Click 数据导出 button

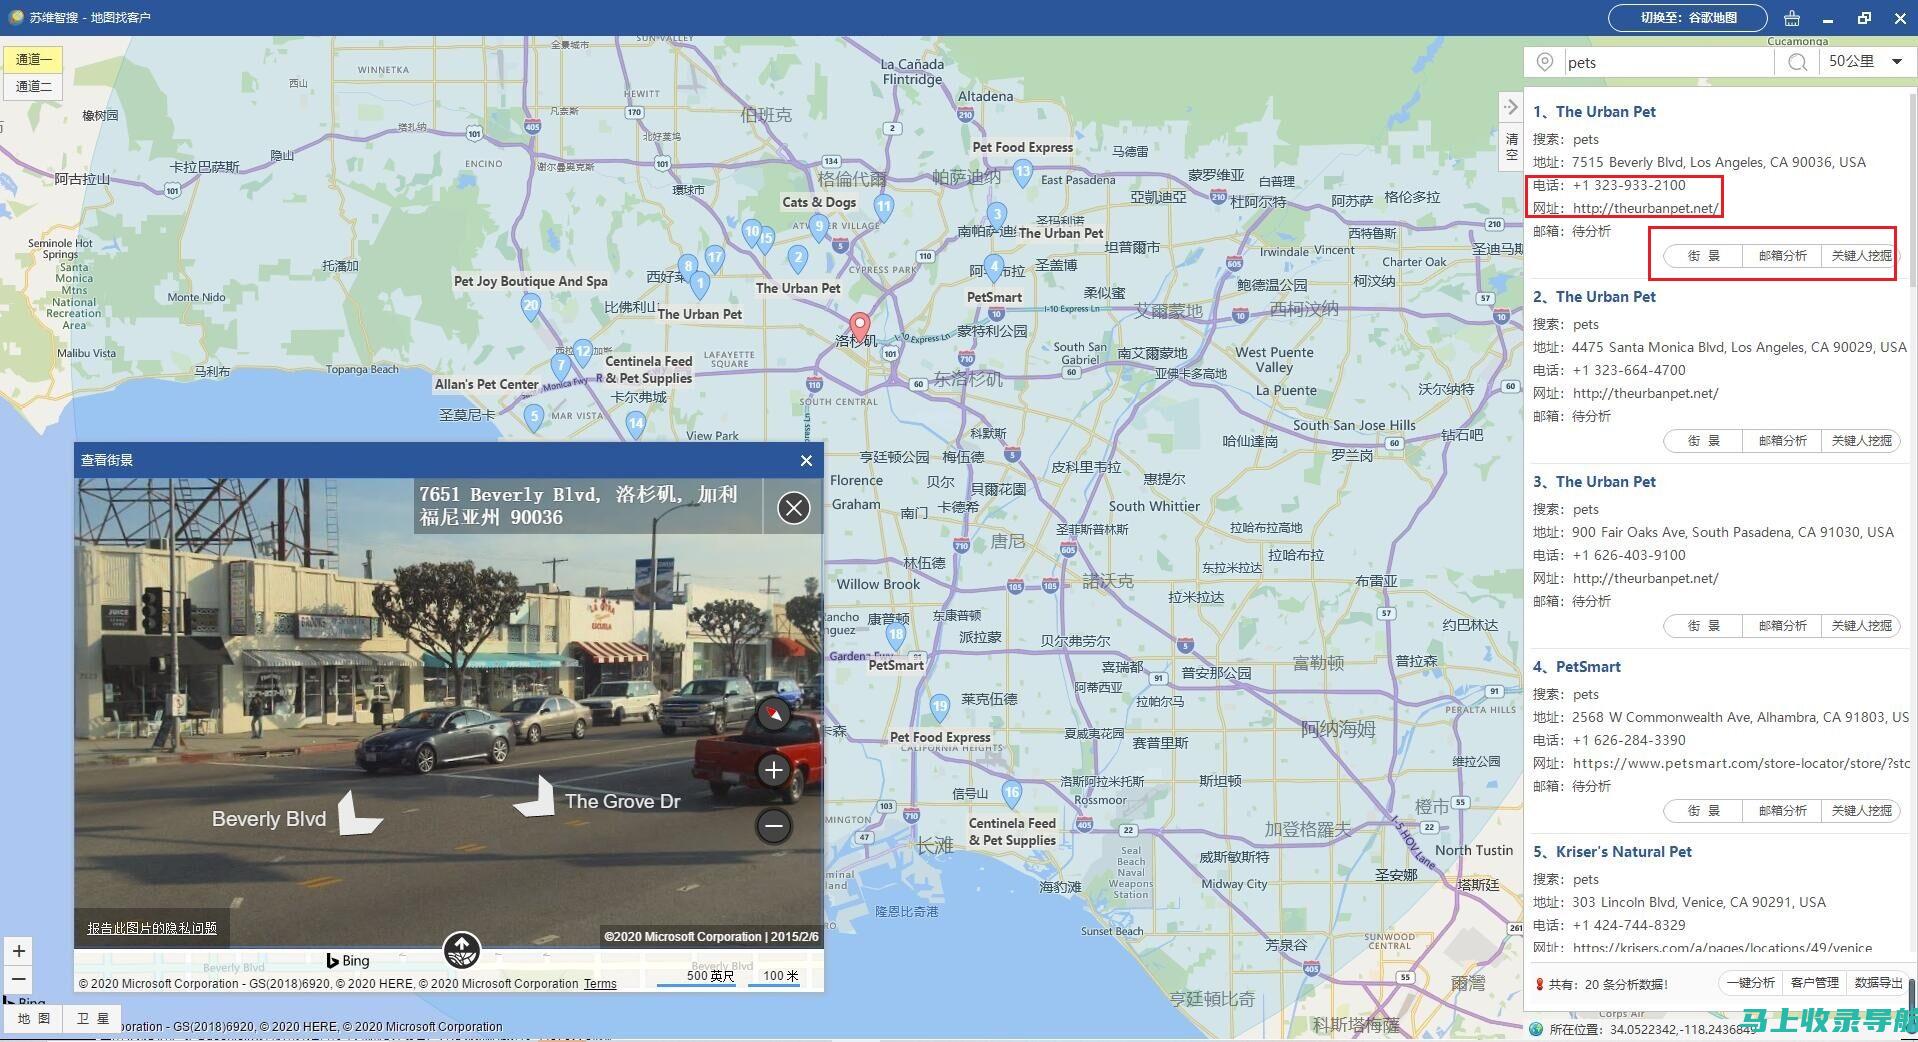tap(1878, 983)
